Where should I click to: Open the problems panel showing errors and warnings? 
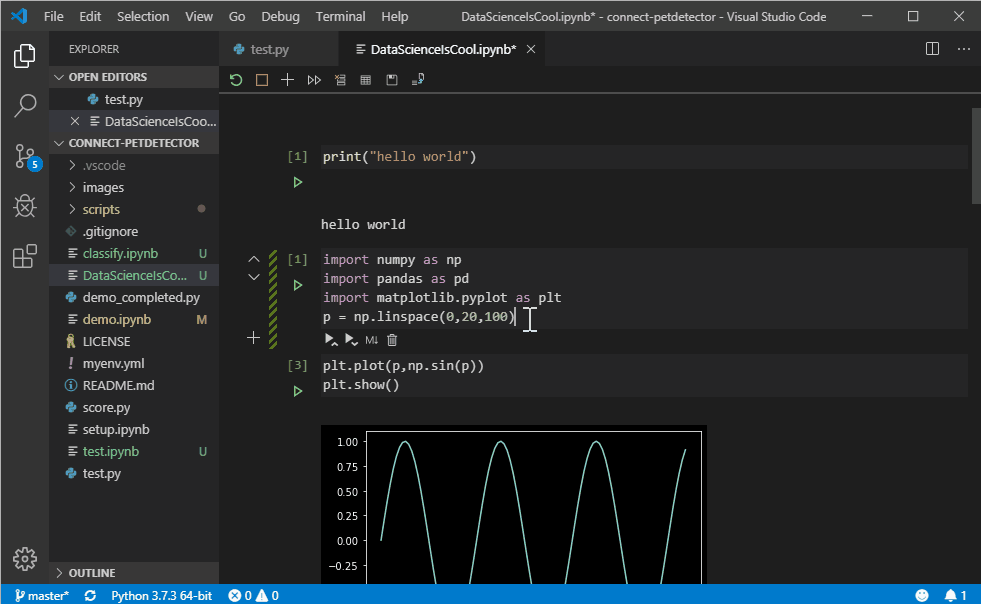[253, 595]
